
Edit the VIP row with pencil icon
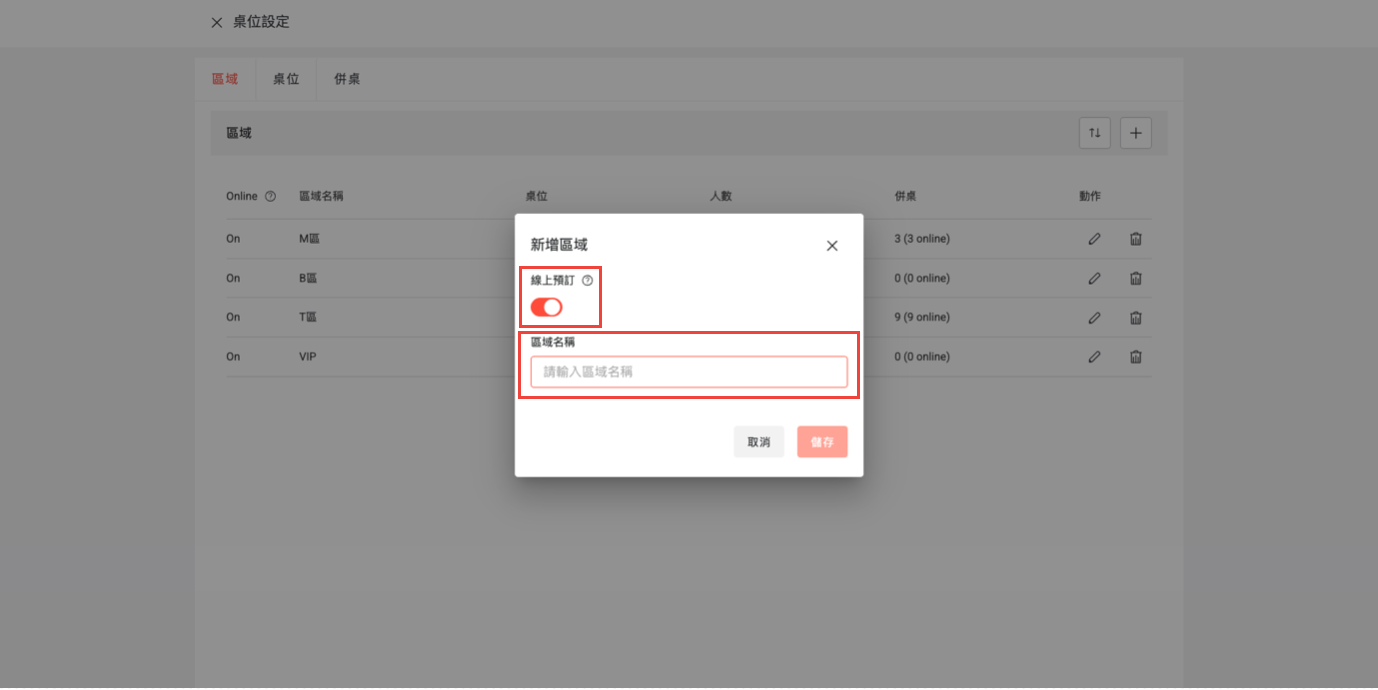(1095, 357)
